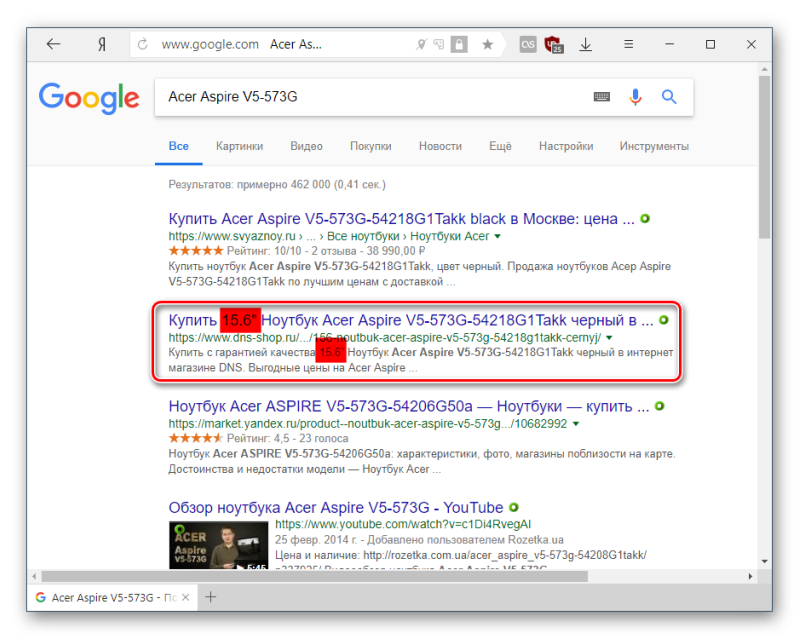This screenshot has width=800, height=639.
Task: Click green rating circle beside svyaznoy result
Action: (x=645, y=218)
